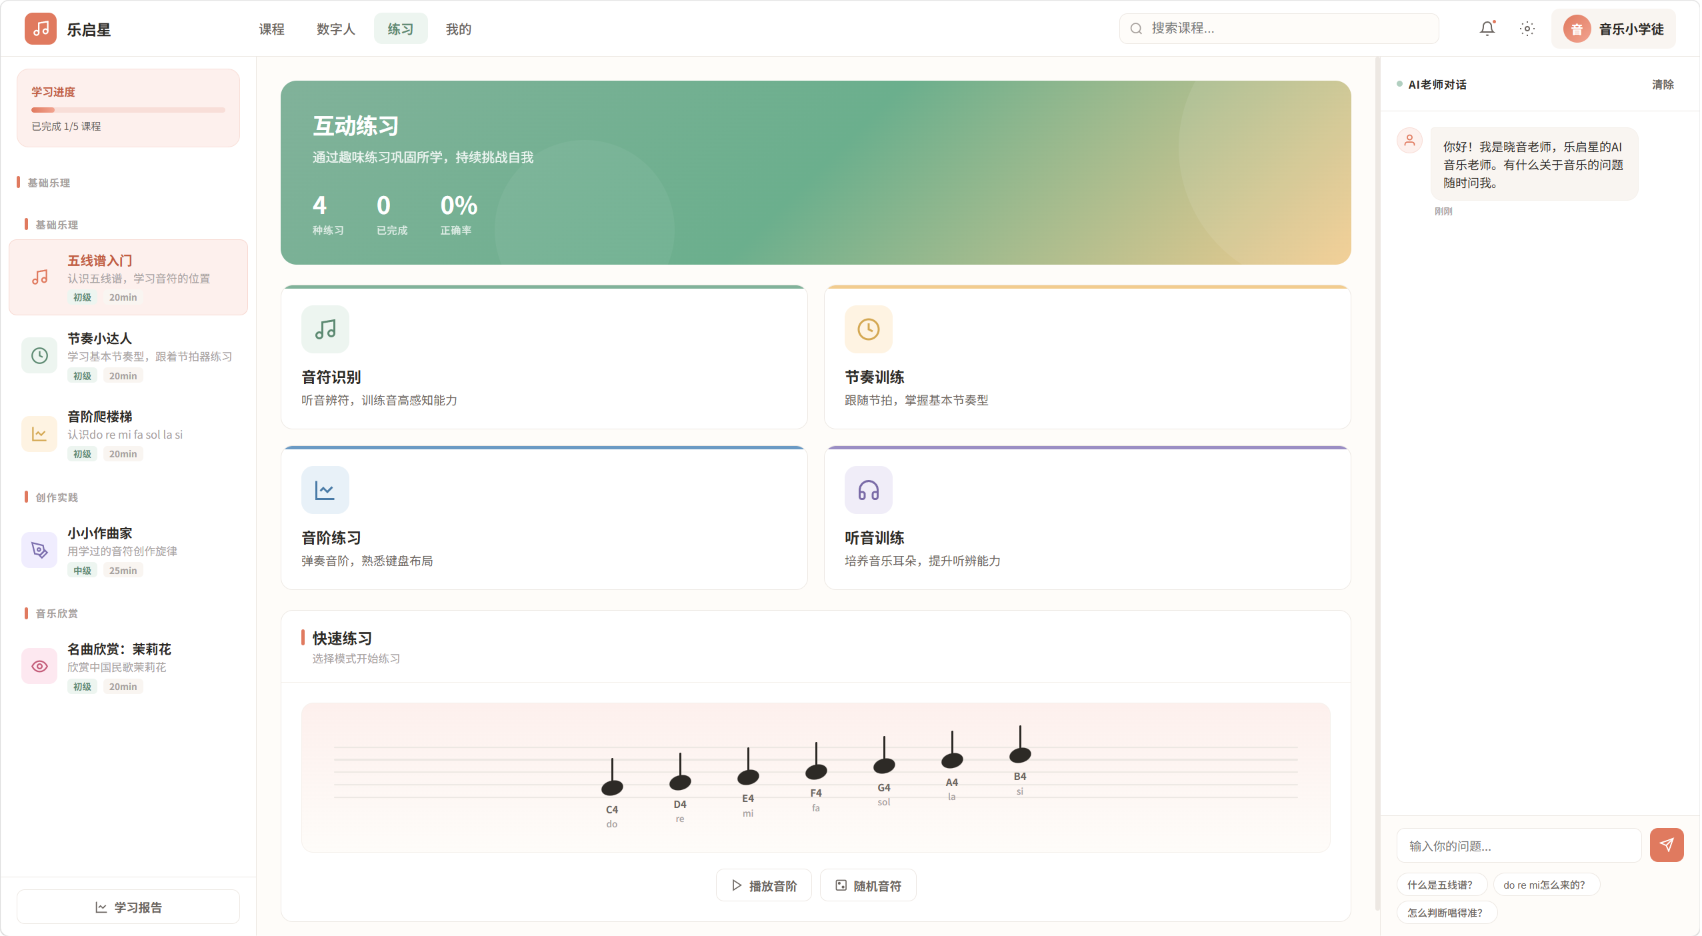Open the 学习报告 button

click(x=128, y=907)
